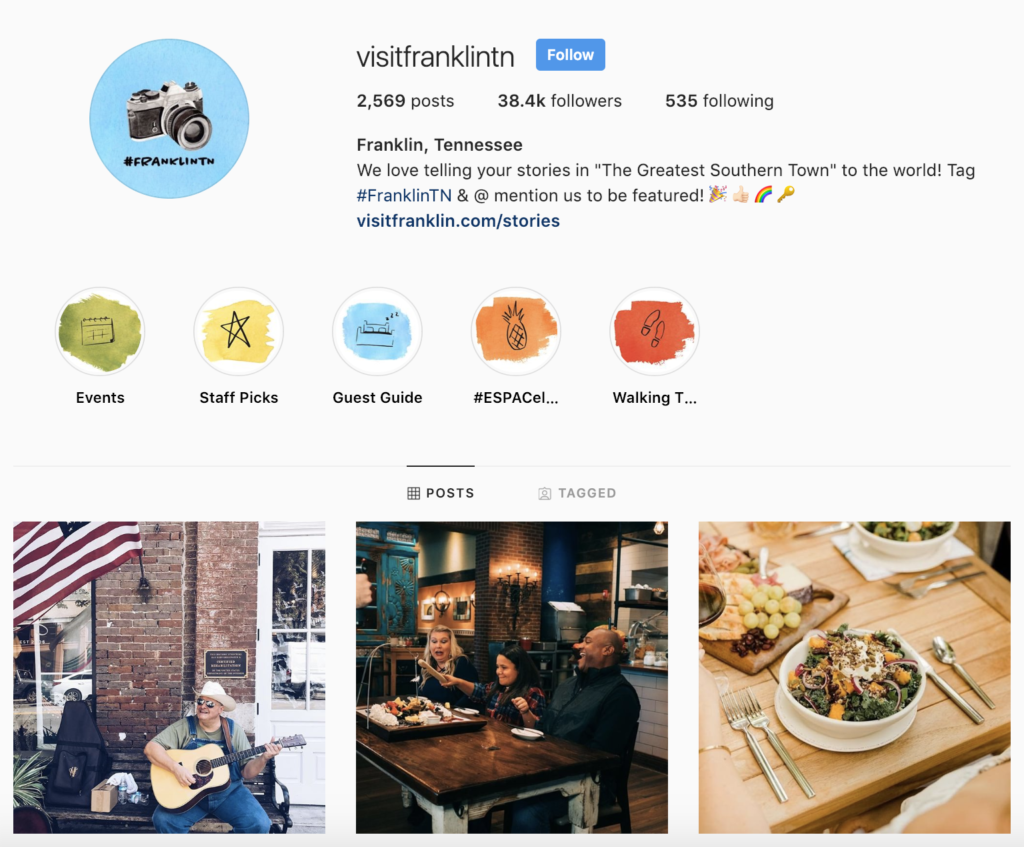Click the camera profile picture
Screen dimensions: 1024x847
(x=169, y=118)
